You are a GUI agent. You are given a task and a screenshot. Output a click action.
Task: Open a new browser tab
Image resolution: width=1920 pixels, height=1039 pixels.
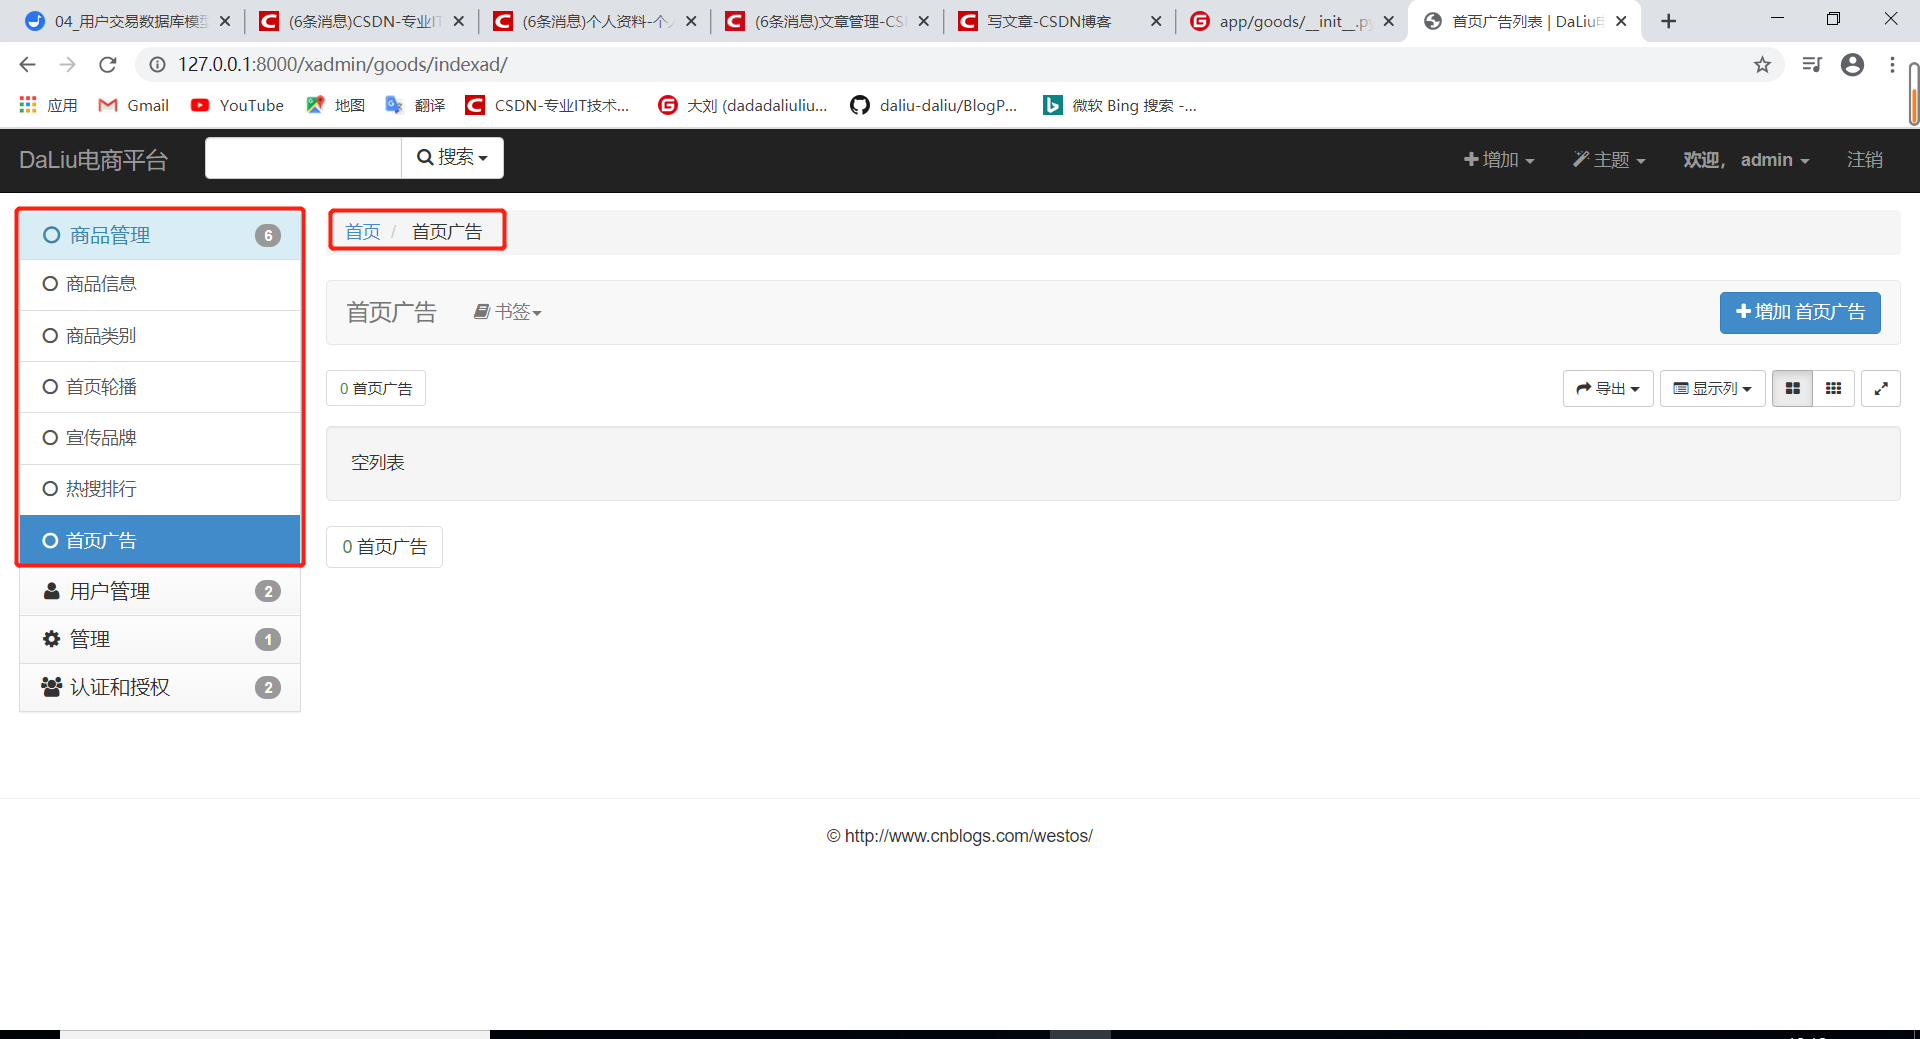pos(1669,21)
